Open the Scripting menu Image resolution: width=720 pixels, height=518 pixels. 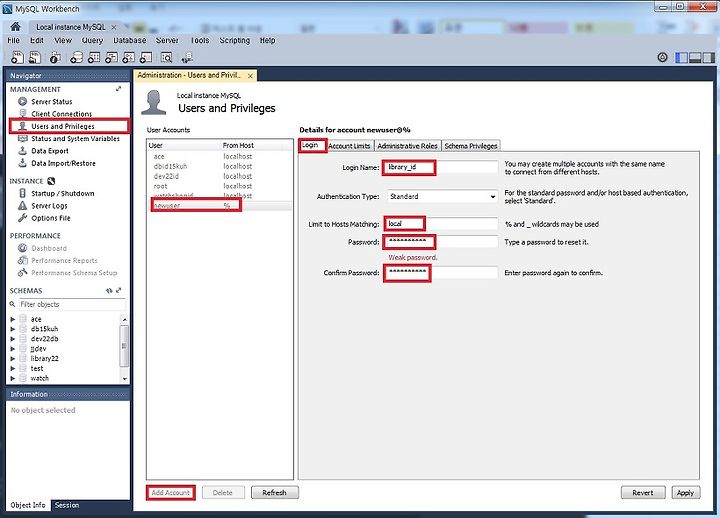235,40
